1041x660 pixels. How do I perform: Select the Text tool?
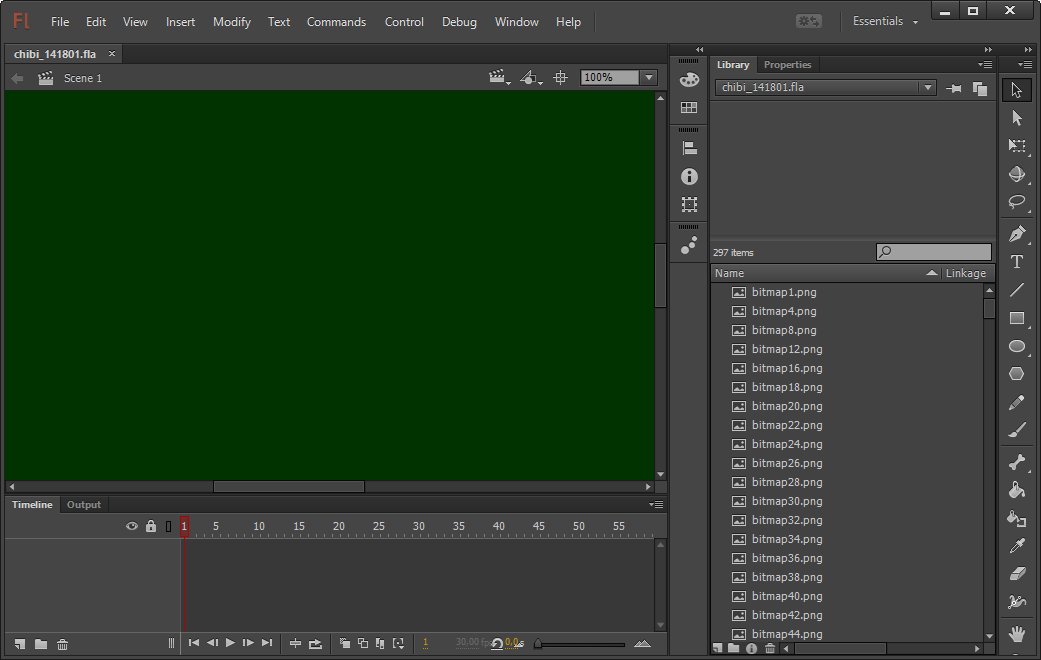coord(1017,262)
